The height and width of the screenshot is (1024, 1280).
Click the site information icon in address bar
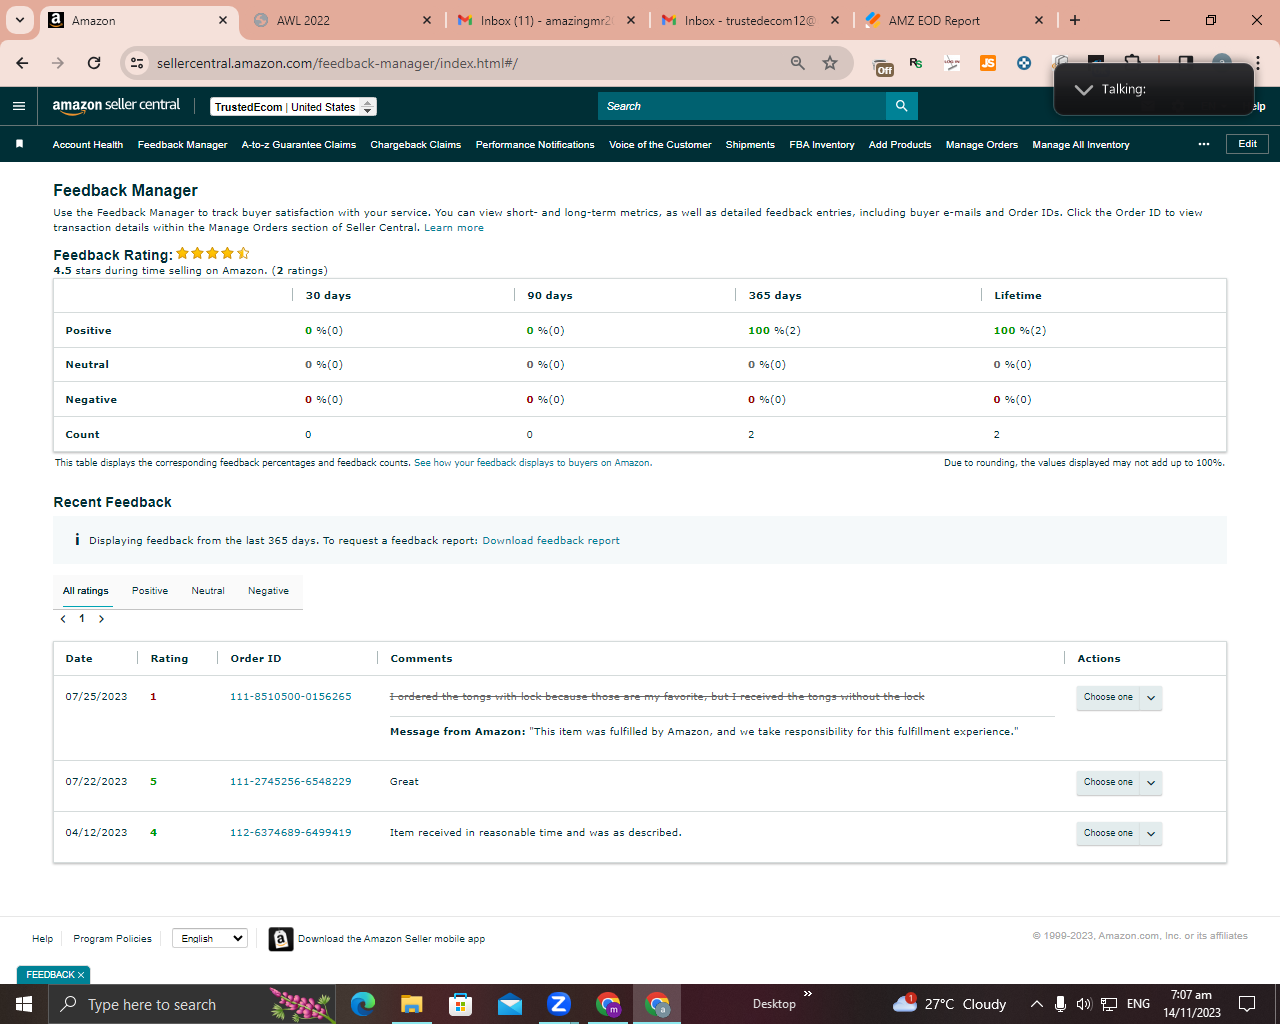[137, 63]
